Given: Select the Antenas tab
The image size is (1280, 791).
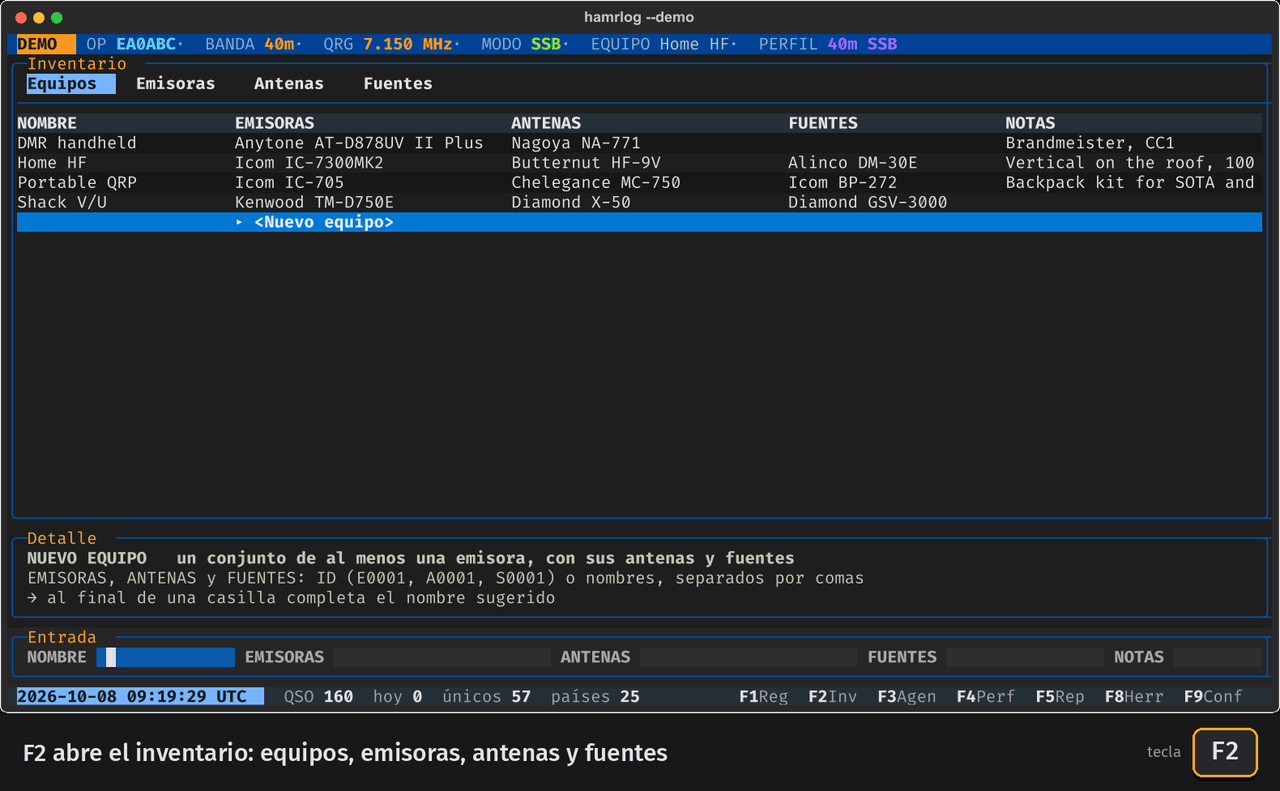Looking at the screenshot, I should click(289, 84).
